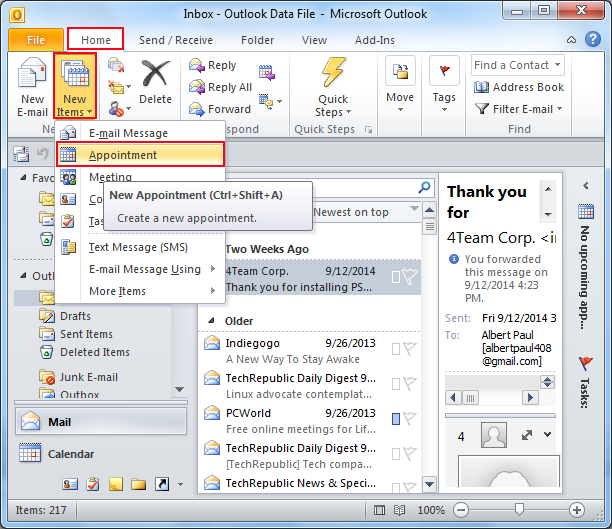Open the Filter E-mail dropdown

coord(518,109)
